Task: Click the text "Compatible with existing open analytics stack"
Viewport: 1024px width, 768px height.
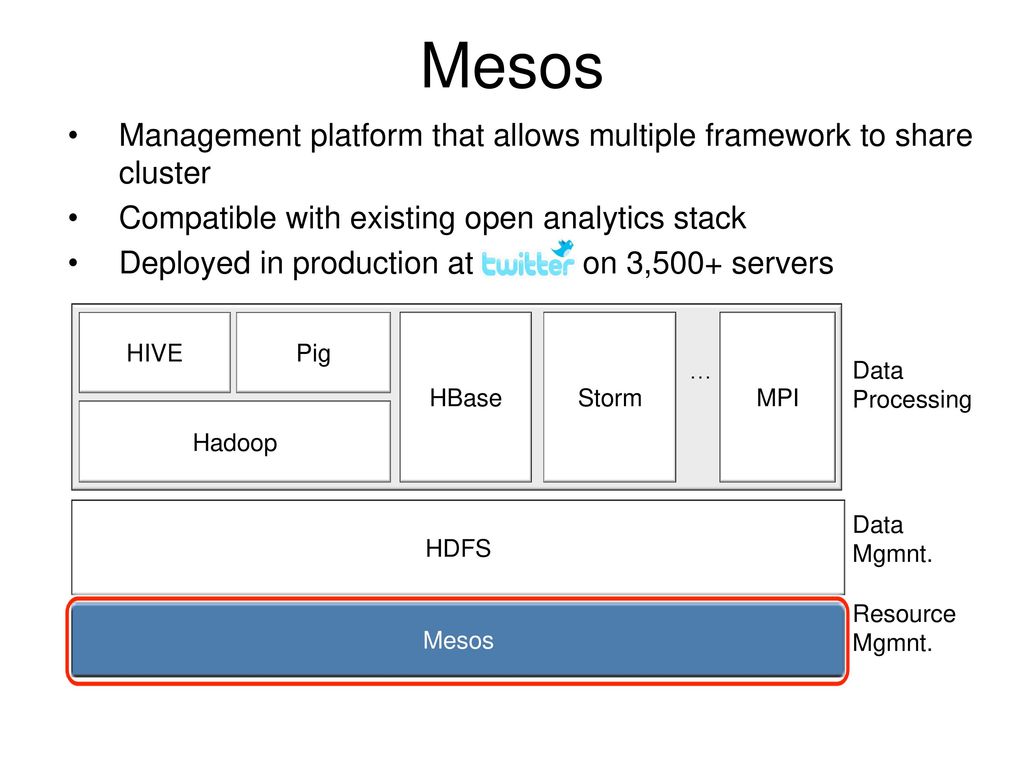Action: click(x=432, y=218)
